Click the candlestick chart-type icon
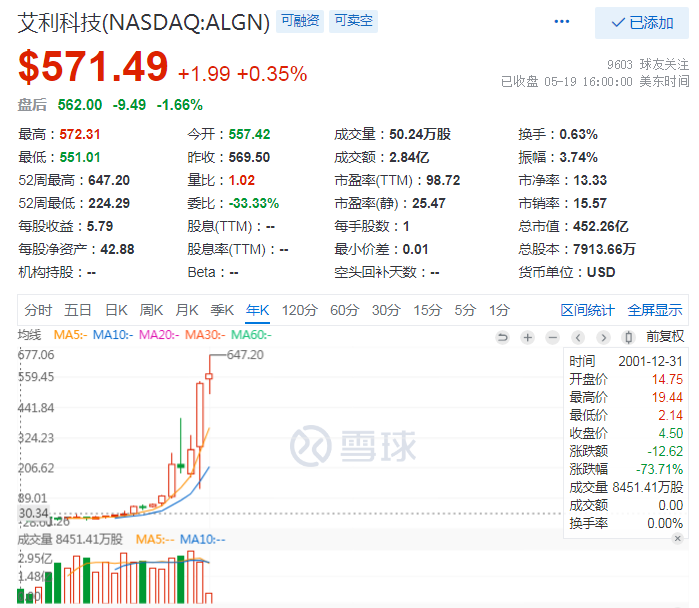 tap(628, 337)
